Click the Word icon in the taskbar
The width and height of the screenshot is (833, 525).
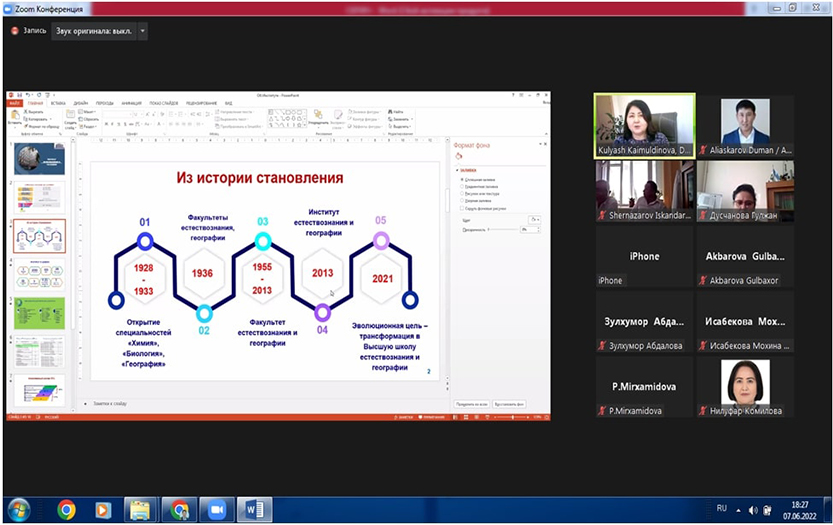pyautogui.click(x=254, y=510)
